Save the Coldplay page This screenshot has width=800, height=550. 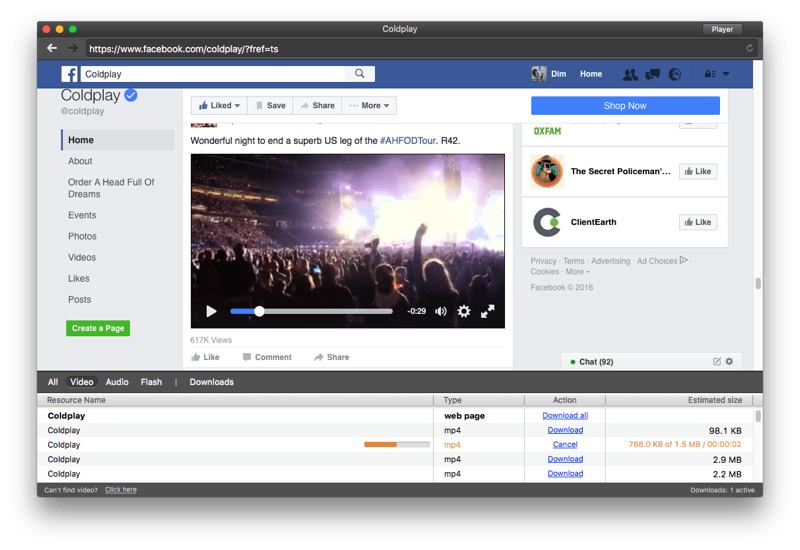[270, 106]
